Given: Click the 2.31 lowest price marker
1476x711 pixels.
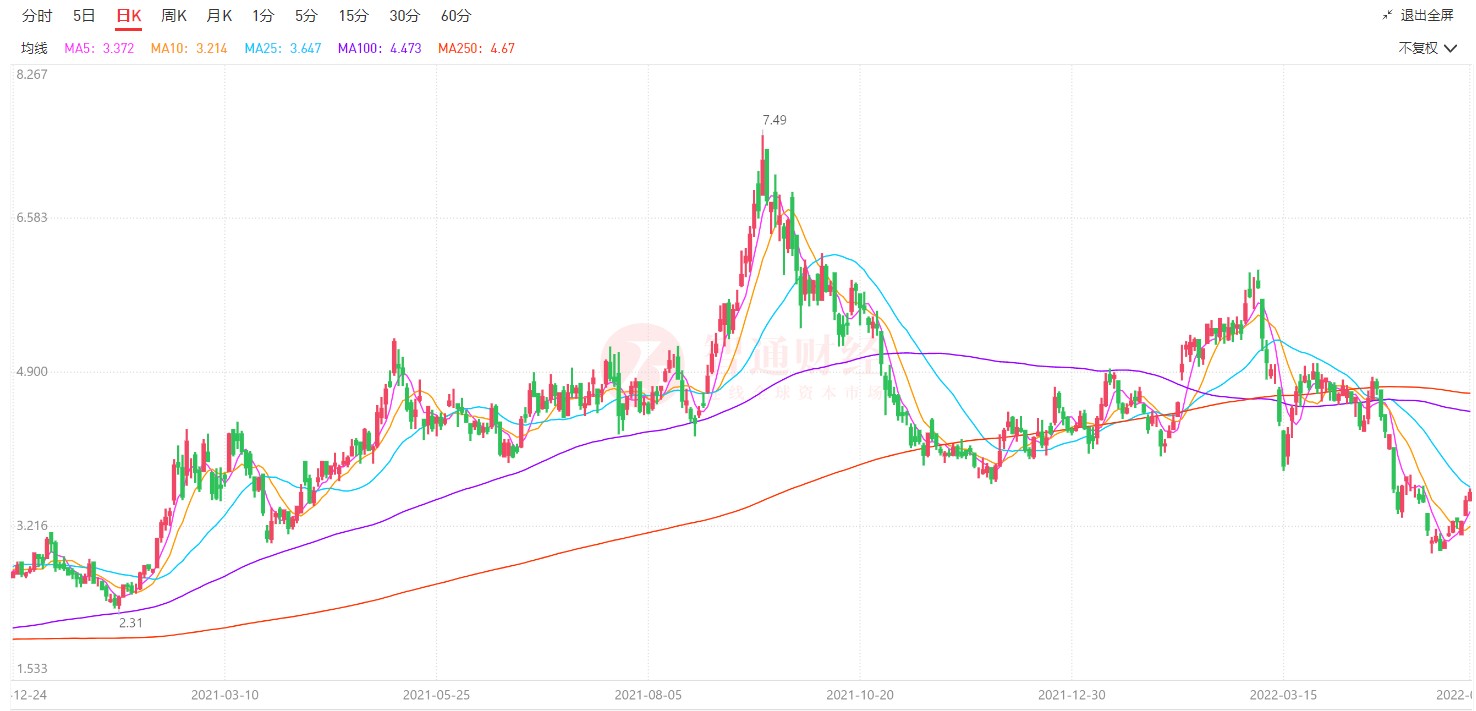Looking at the screenshot, I should (131, 622).
